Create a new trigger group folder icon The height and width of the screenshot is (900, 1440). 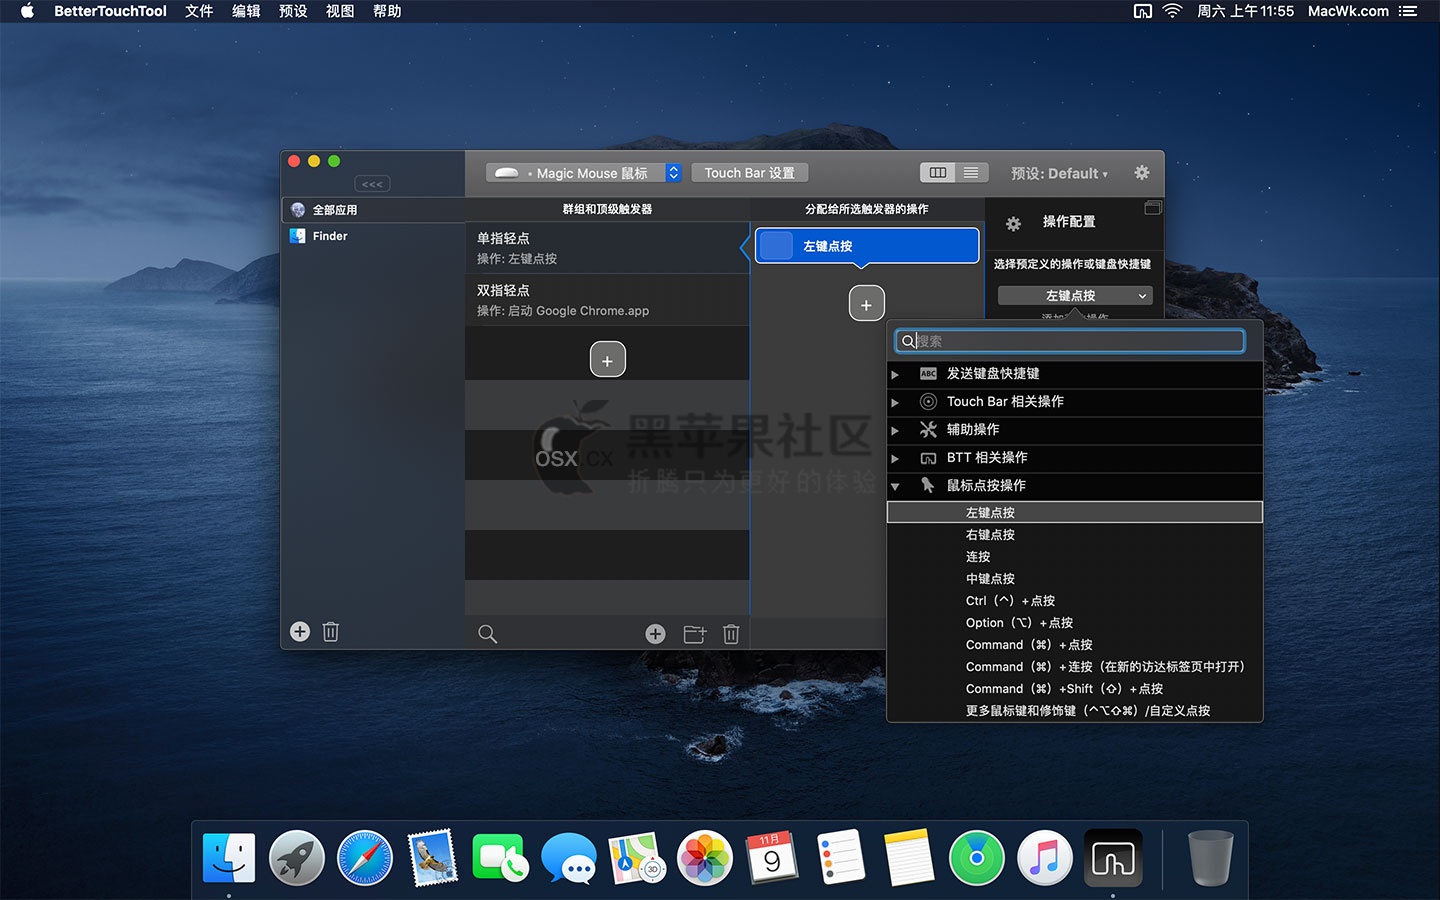694,634
